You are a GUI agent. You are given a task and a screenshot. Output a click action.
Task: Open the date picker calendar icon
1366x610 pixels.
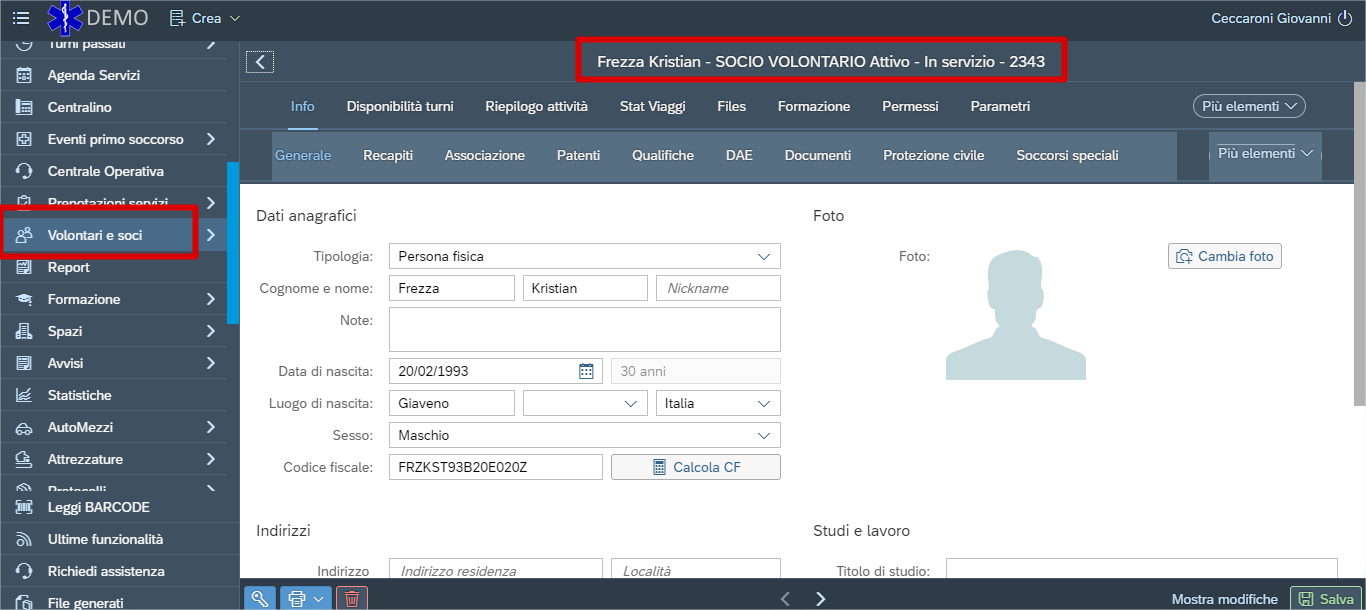click(x=586, y=371)
